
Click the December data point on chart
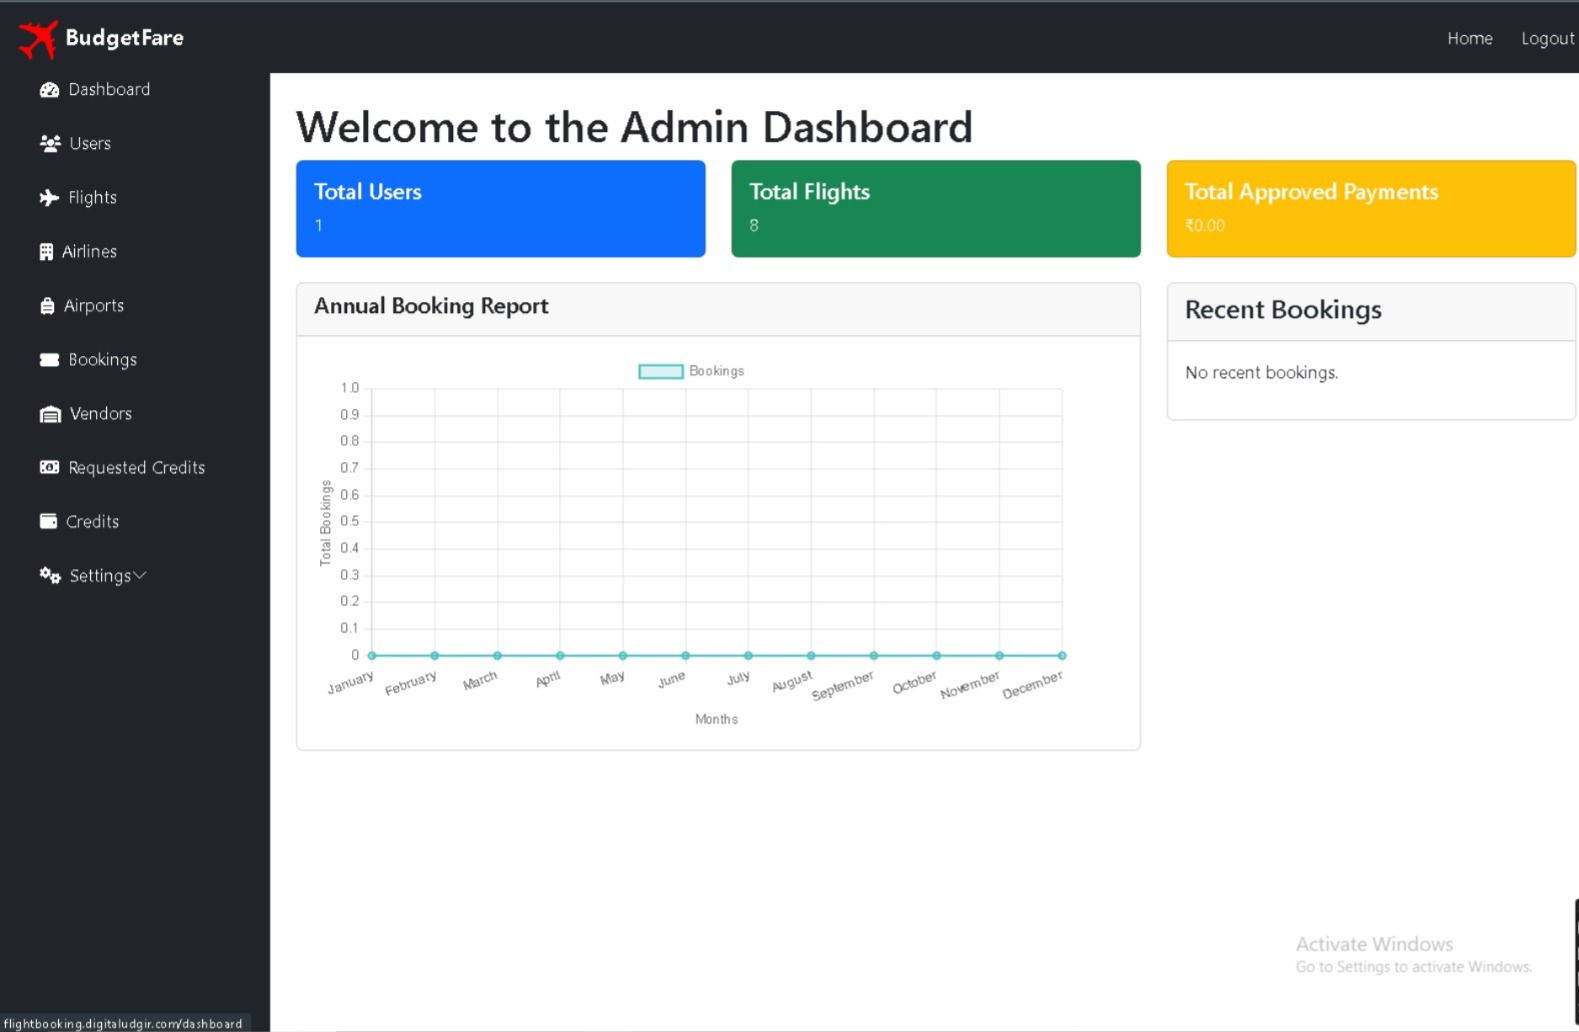pos(1062,656)
